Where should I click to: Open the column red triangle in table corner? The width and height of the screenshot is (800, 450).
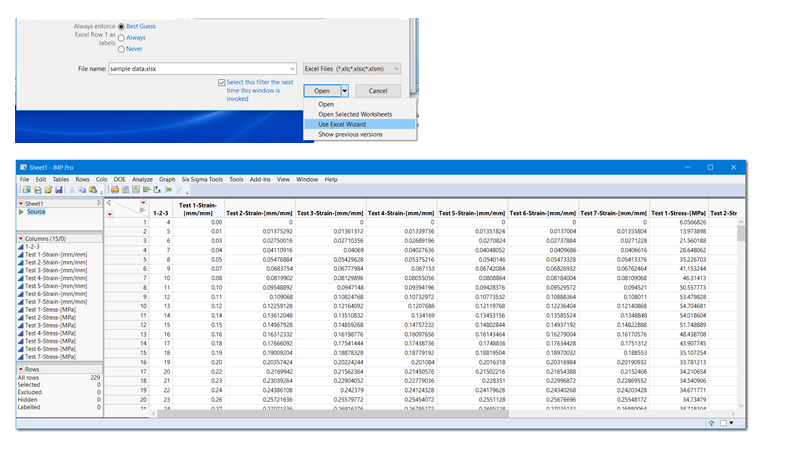coord(143,203)
